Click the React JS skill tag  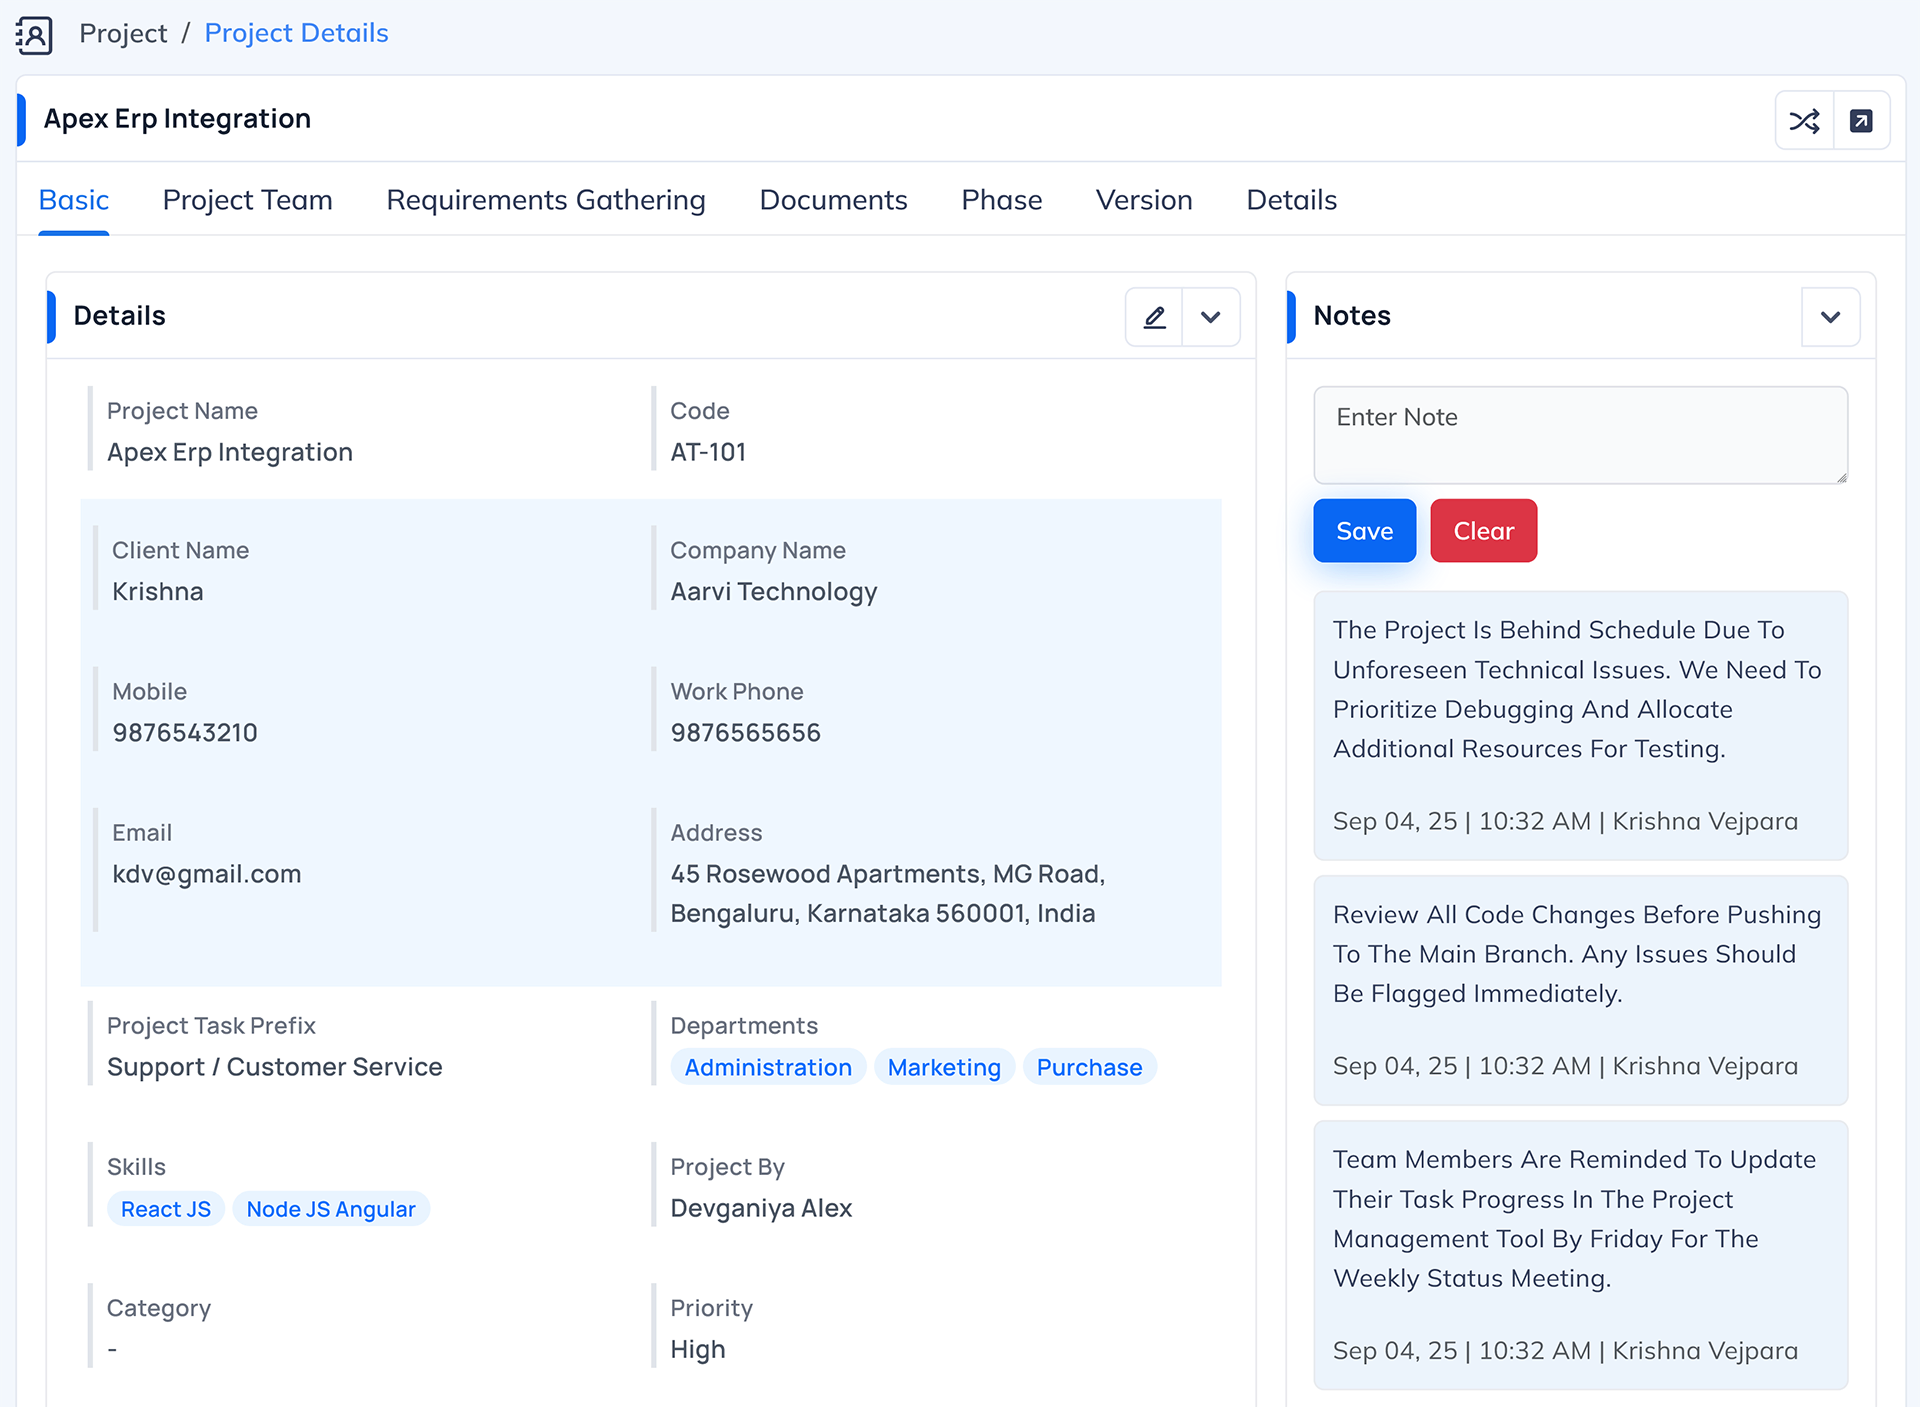click(x=166, y=1209)
